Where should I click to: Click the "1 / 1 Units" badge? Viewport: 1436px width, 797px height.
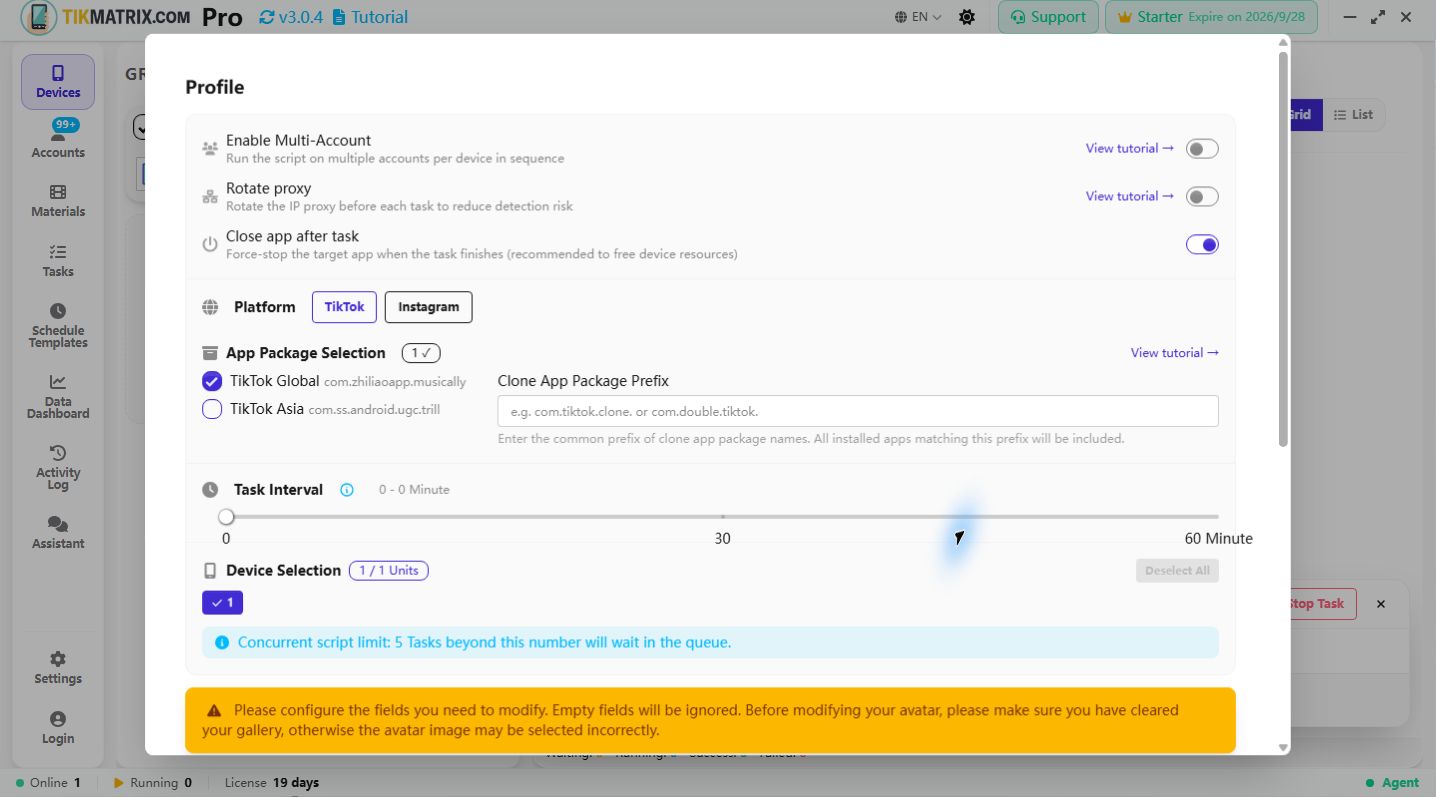pyautogui.click(x=389, y=571)
